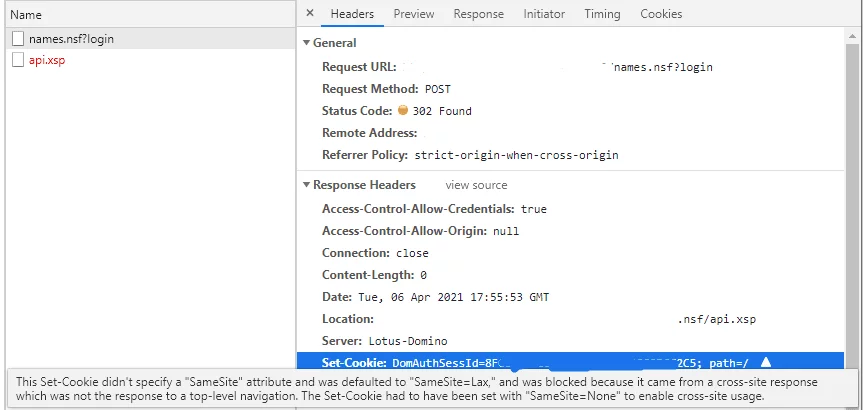
Task: Click the Set-Cookie warning triangle icon
Action: pos(766,362)
